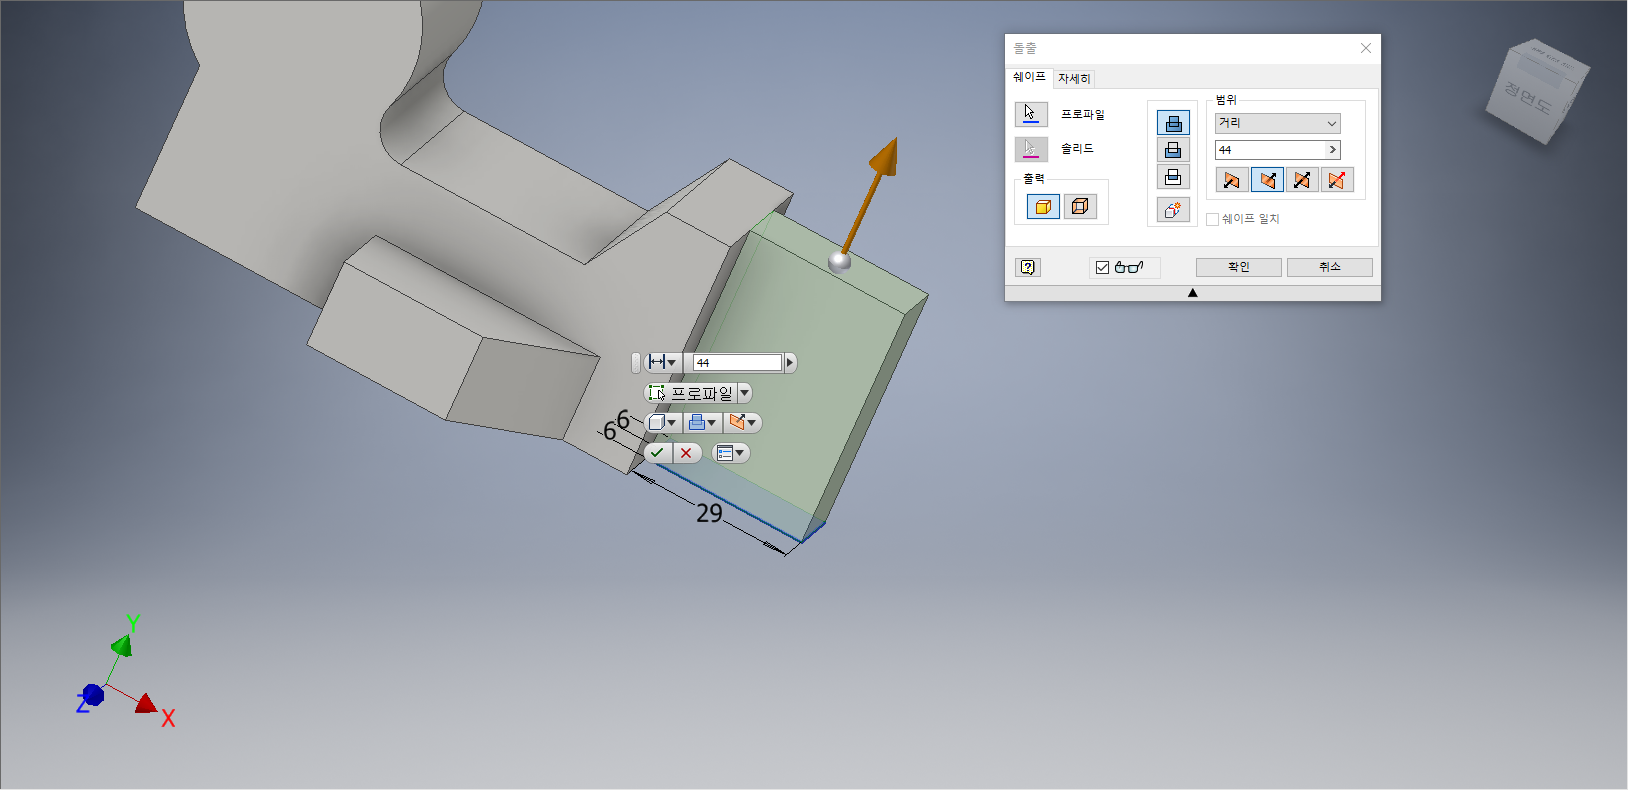Toggle the 쉐이프 일치 checkbox

coord(1212,219)
